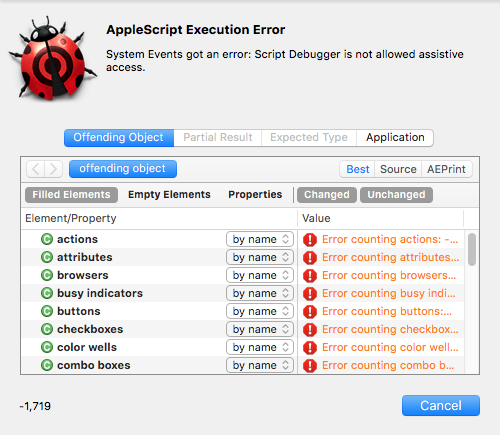Select the Partial Result tab
Image resolution: width=500 pixels, height=435 pixels.
click(x=218, y=138)
